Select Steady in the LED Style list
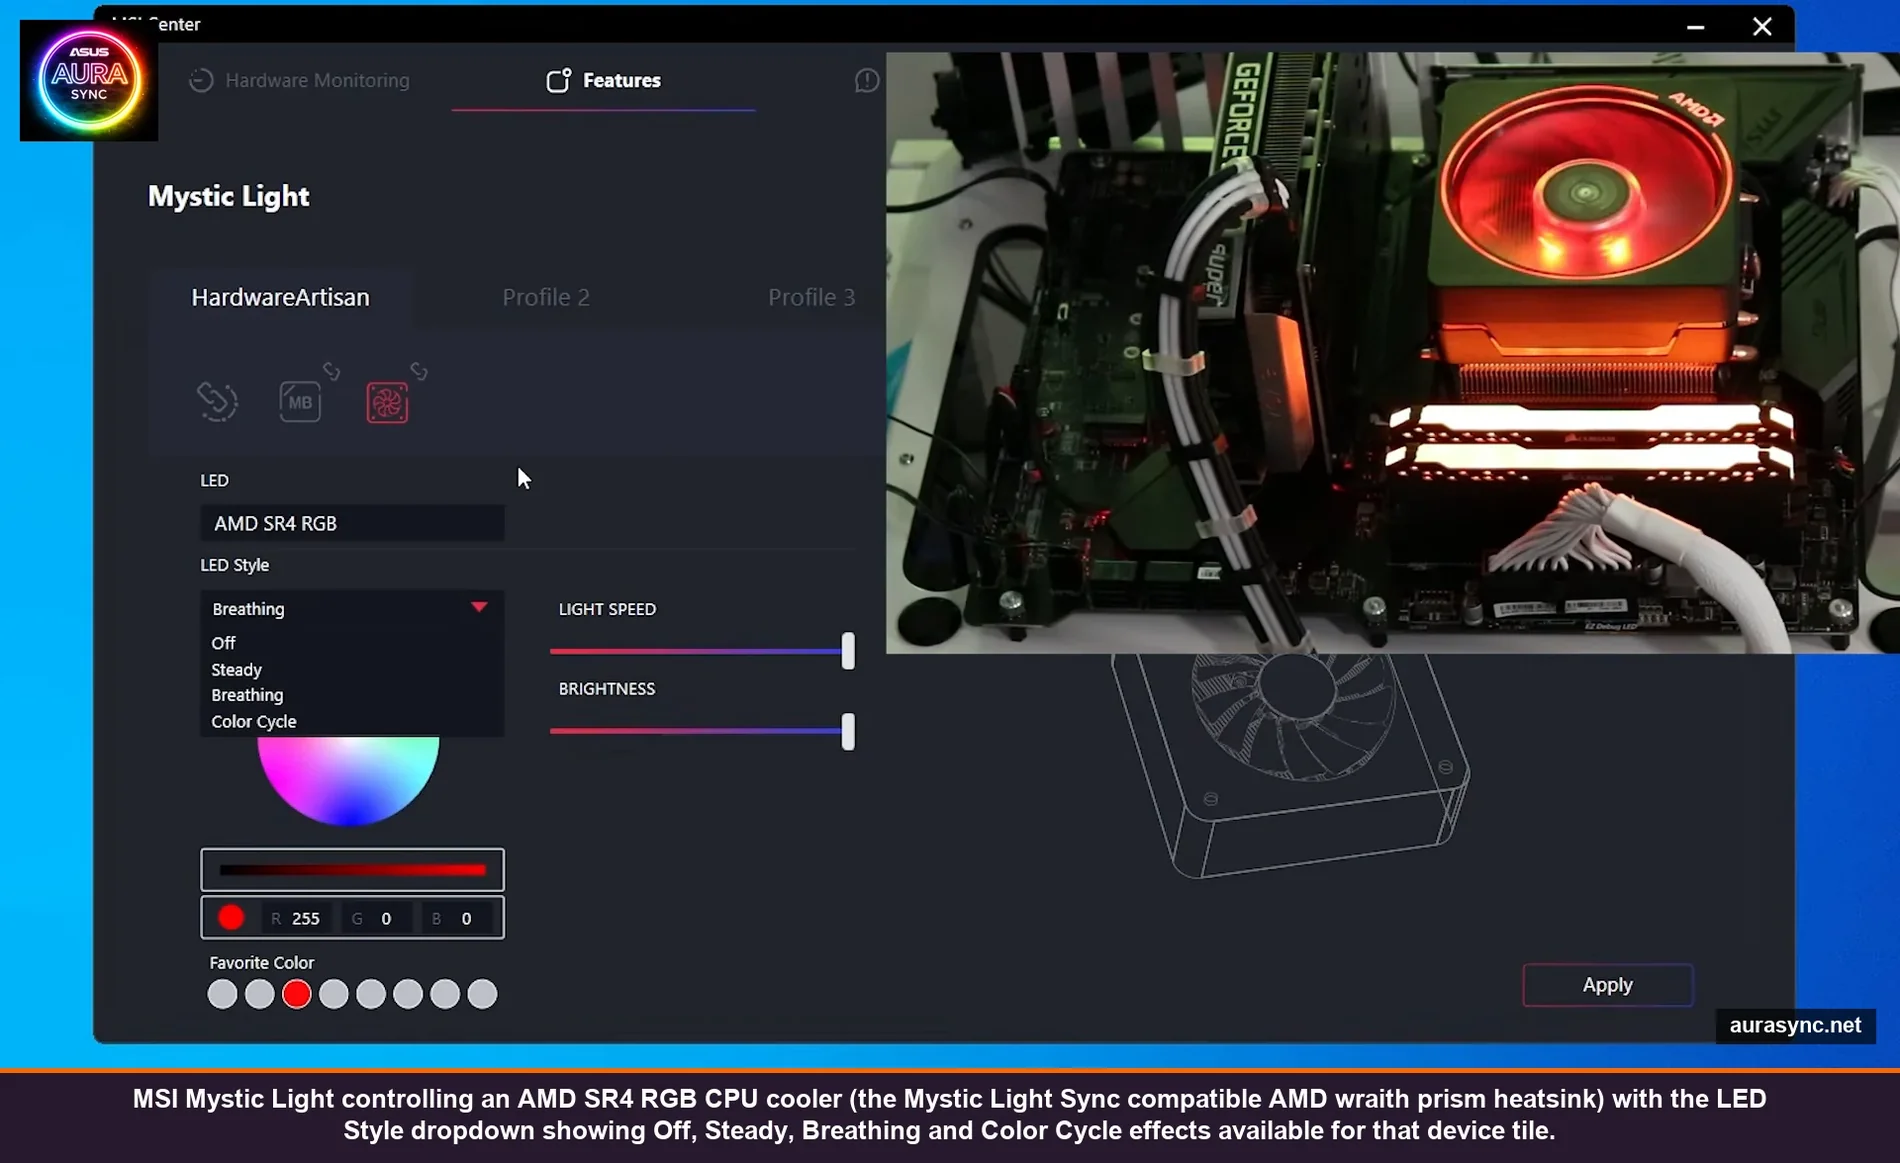 (x=236, y=669)
